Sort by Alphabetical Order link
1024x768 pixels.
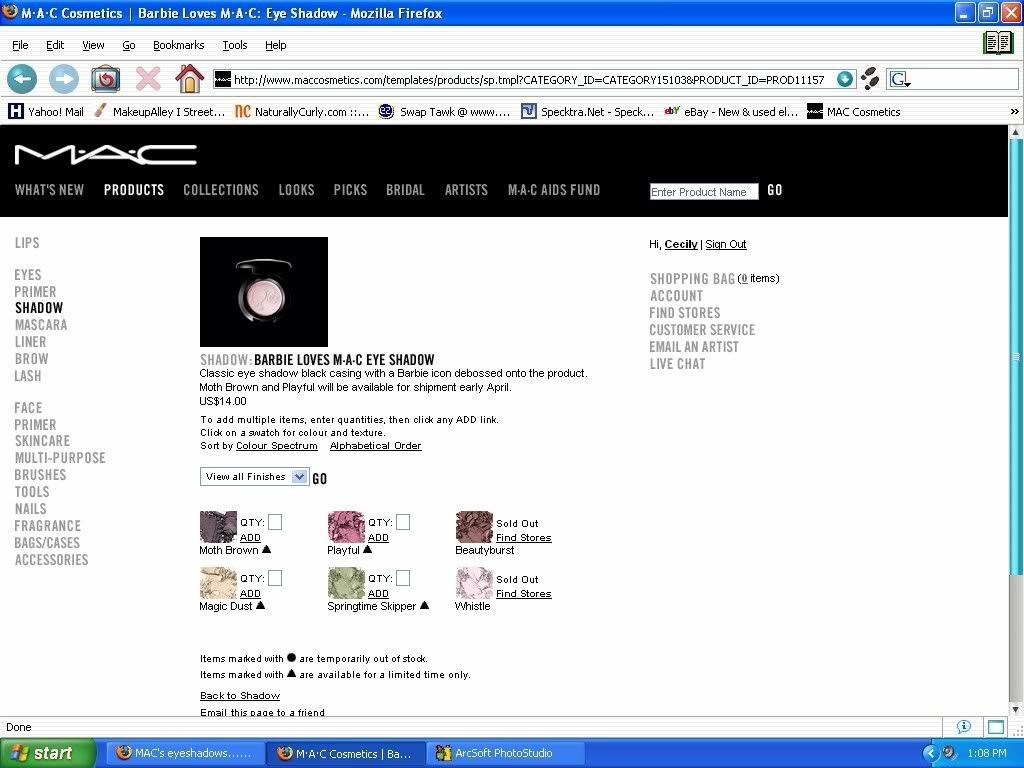pos(376,445)
